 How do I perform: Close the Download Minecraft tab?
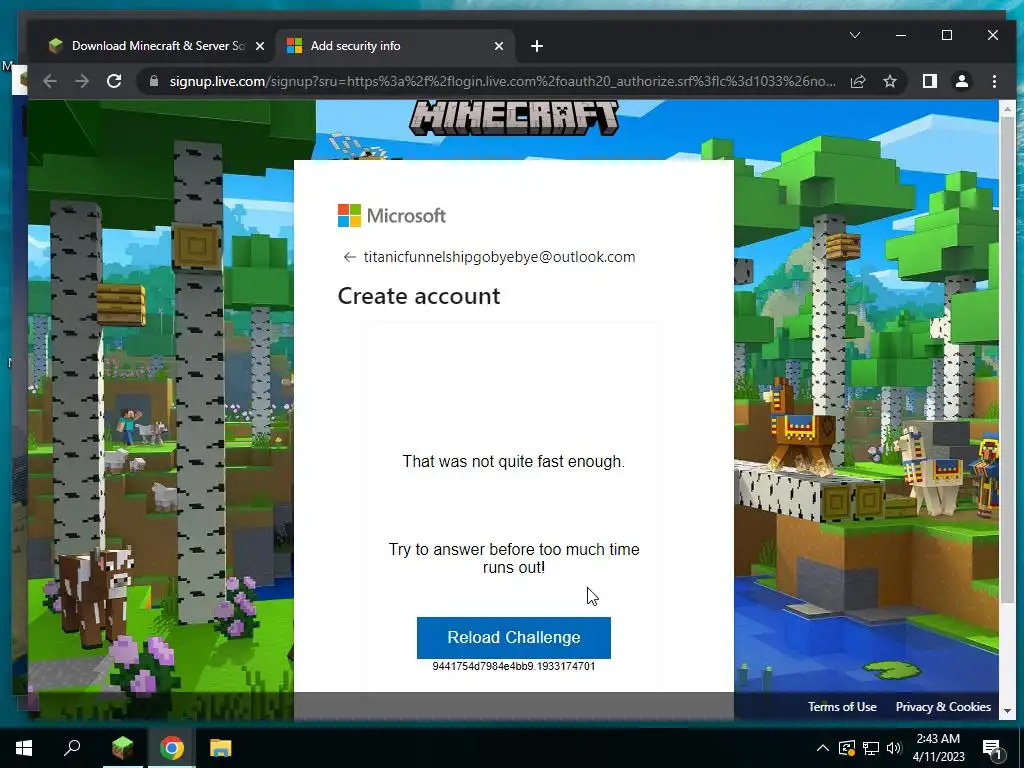click(260, 46)
